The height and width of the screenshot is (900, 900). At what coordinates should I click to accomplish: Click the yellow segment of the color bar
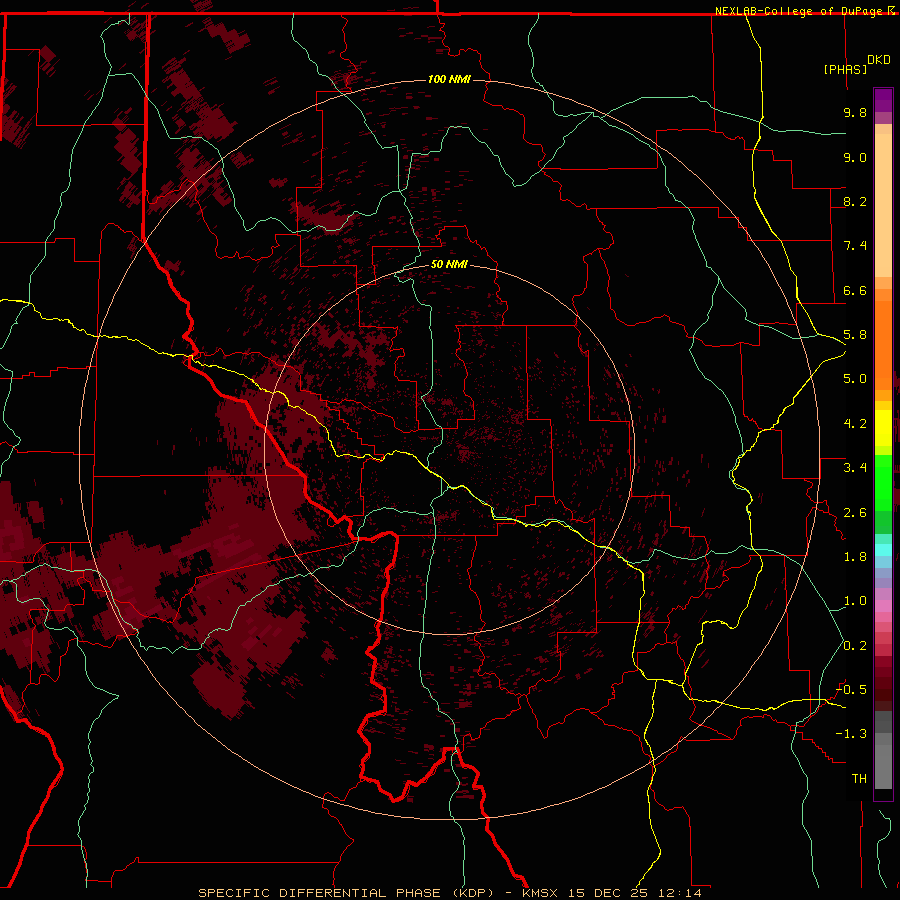(x=883, y=428)
